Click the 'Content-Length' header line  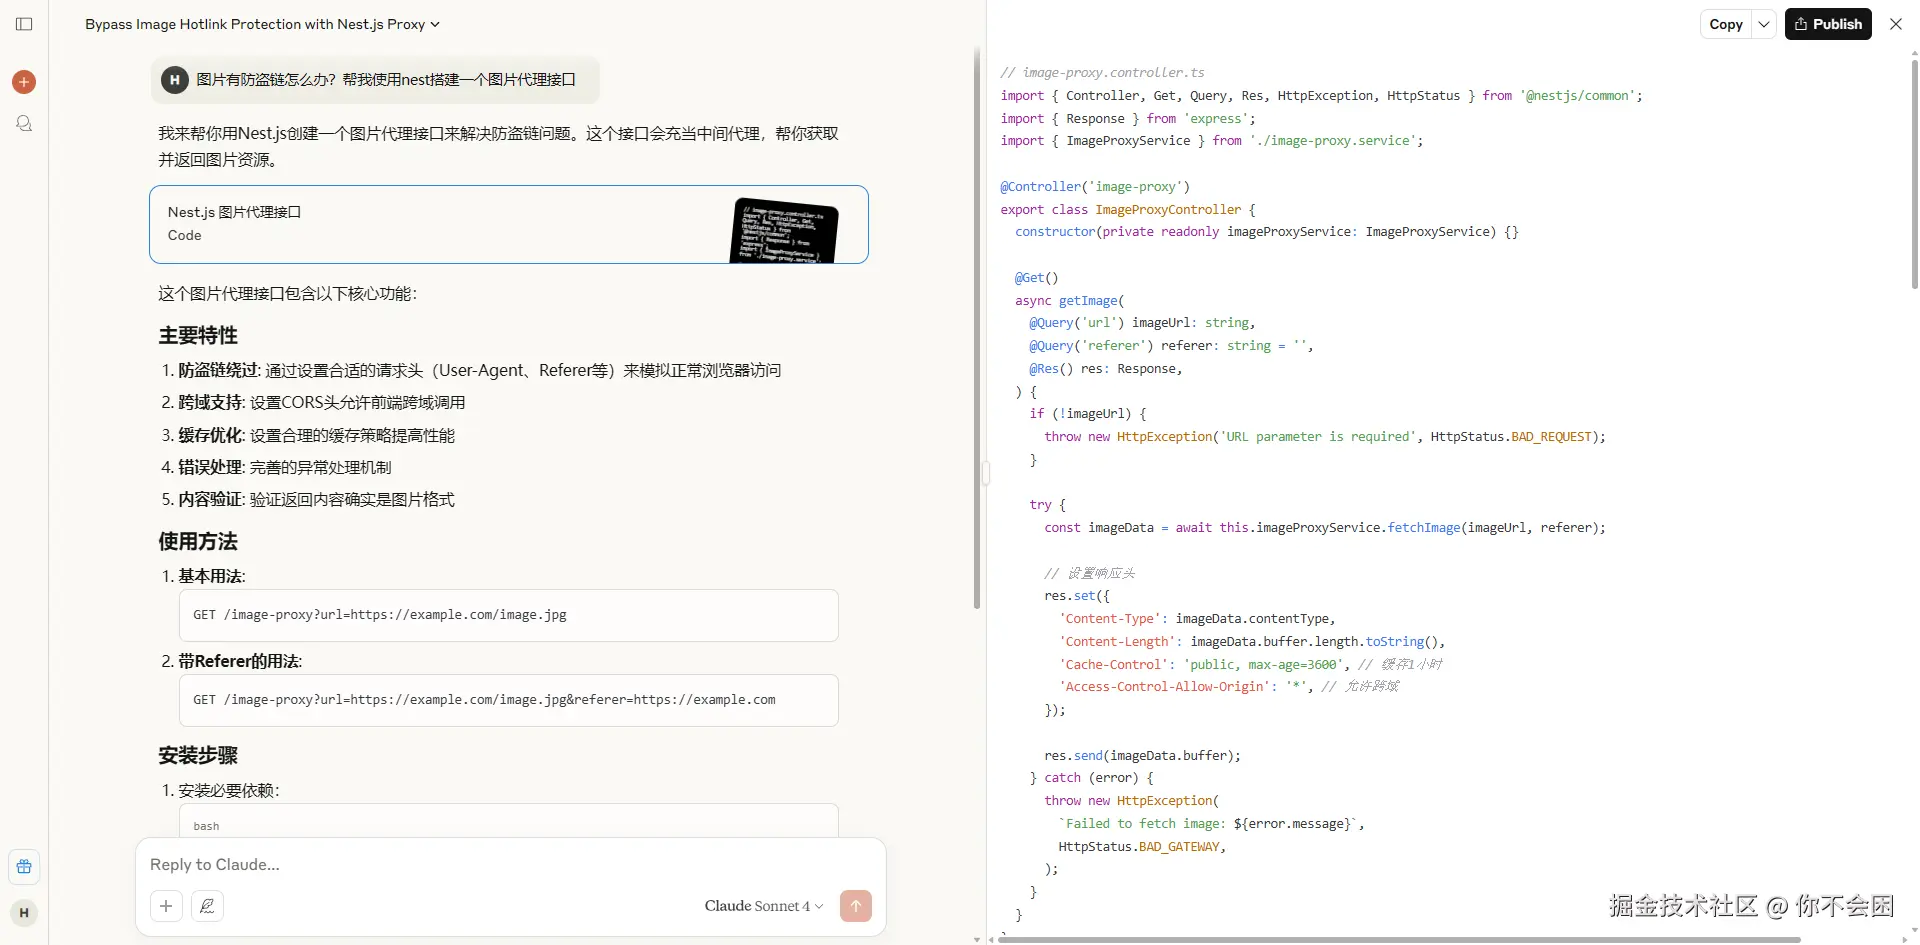pyautogui.click(x=1252, y=642)
